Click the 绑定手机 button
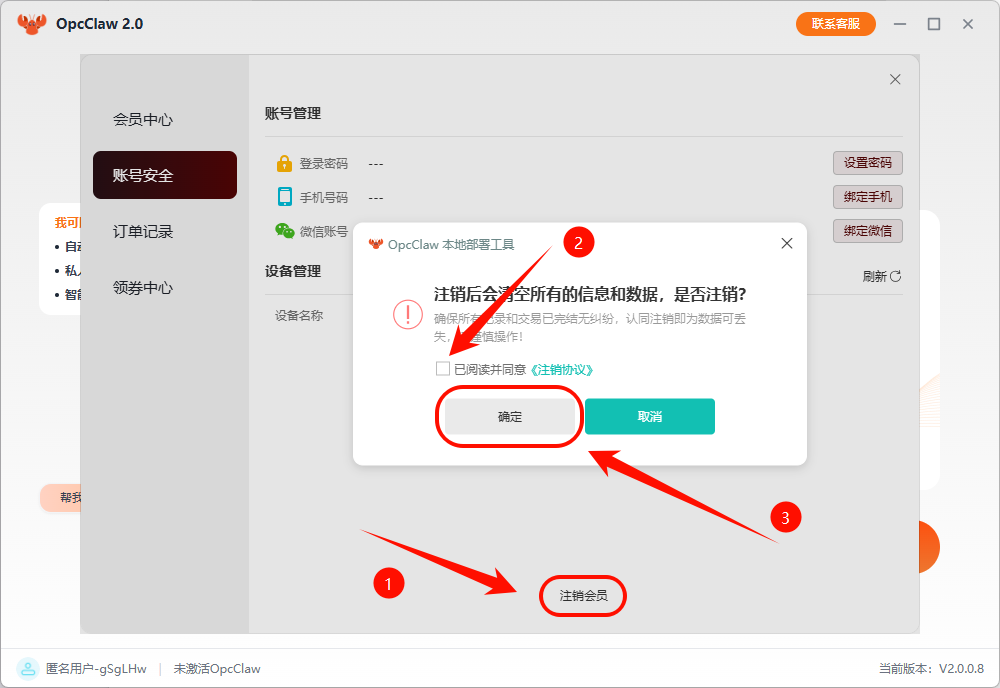 (x=867, y=196)
